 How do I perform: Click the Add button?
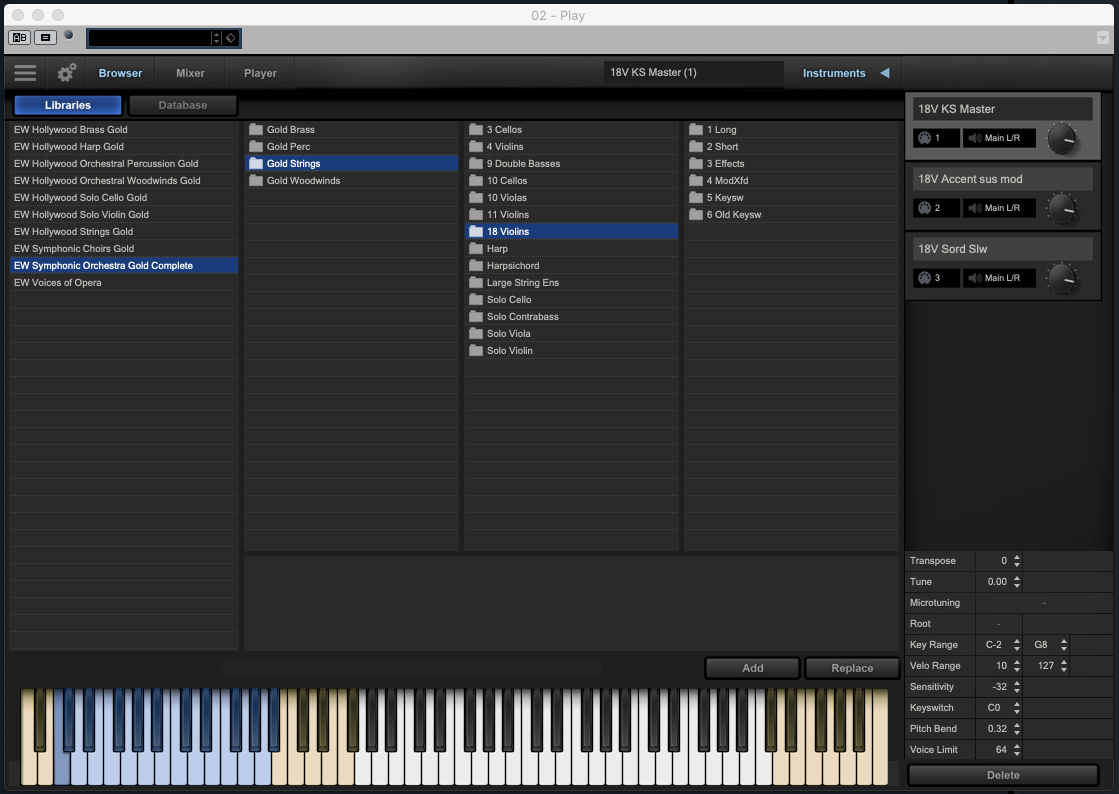[752, 668]
